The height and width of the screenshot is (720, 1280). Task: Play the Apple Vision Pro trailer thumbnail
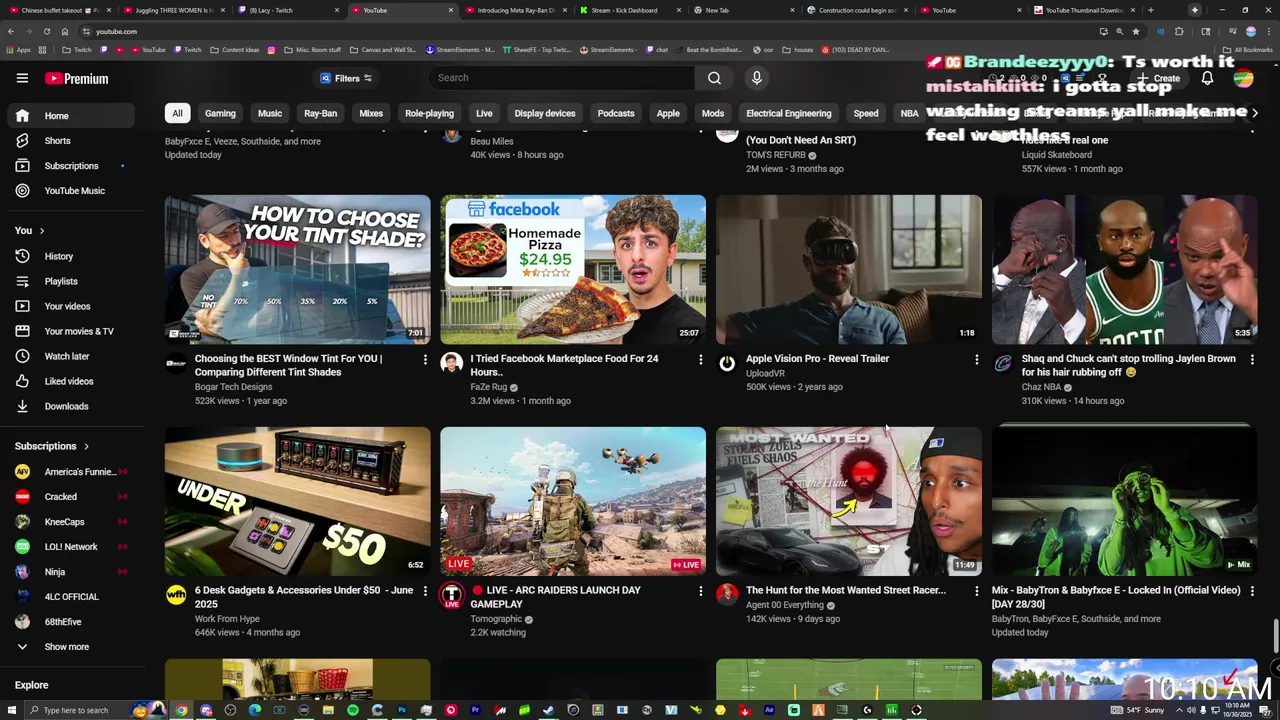[849, 269]
